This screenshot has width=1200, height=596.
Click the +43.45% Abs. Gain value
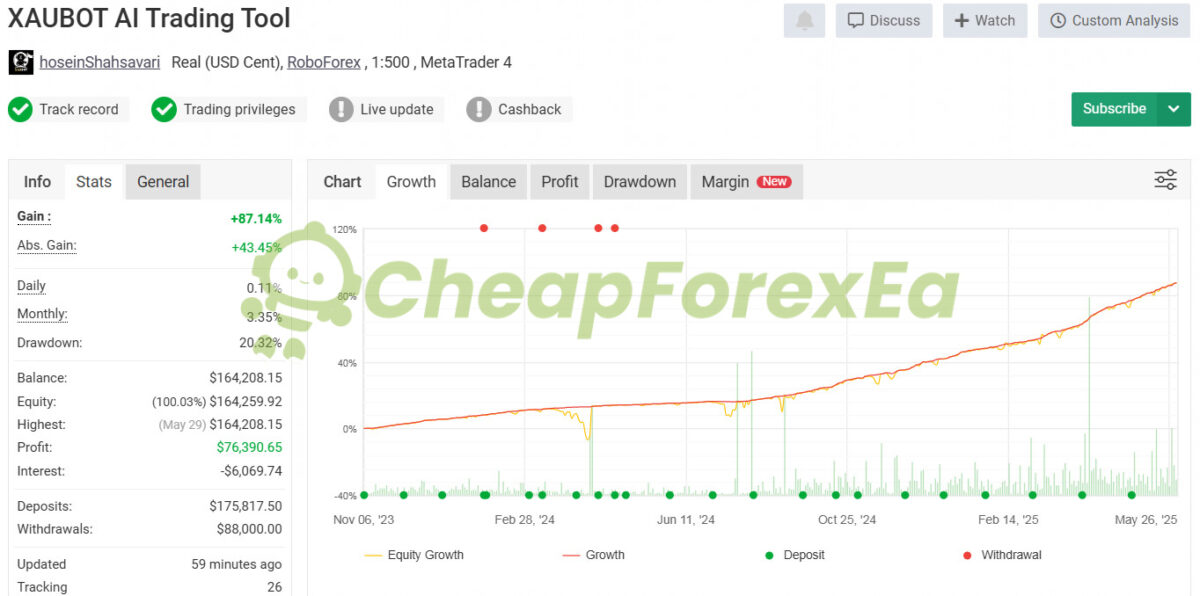click(256, 247)
